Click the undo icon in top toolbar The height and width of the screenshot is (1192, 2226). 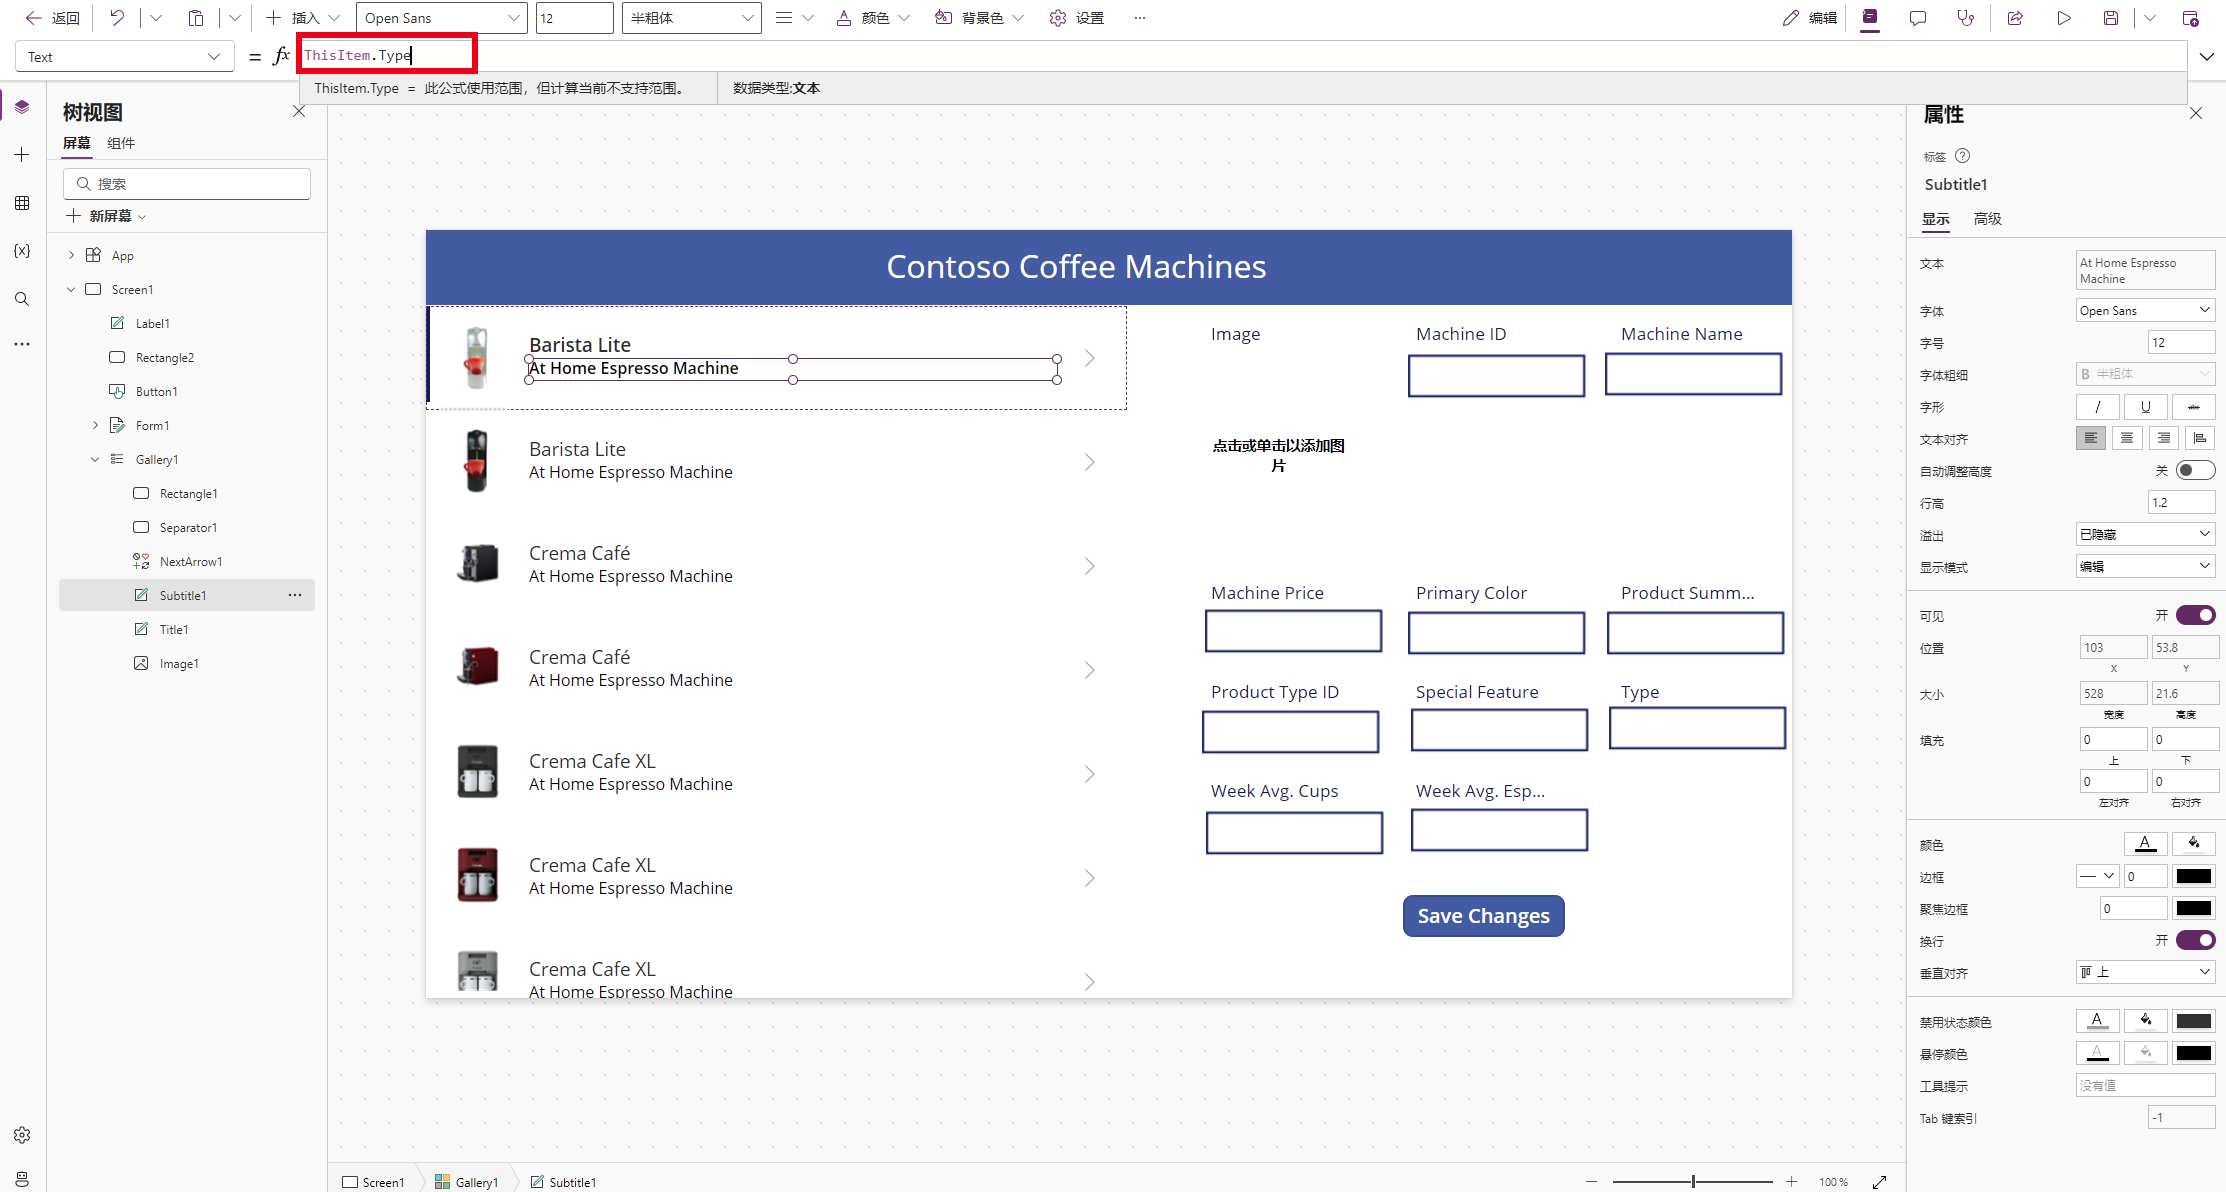point(117,18)
